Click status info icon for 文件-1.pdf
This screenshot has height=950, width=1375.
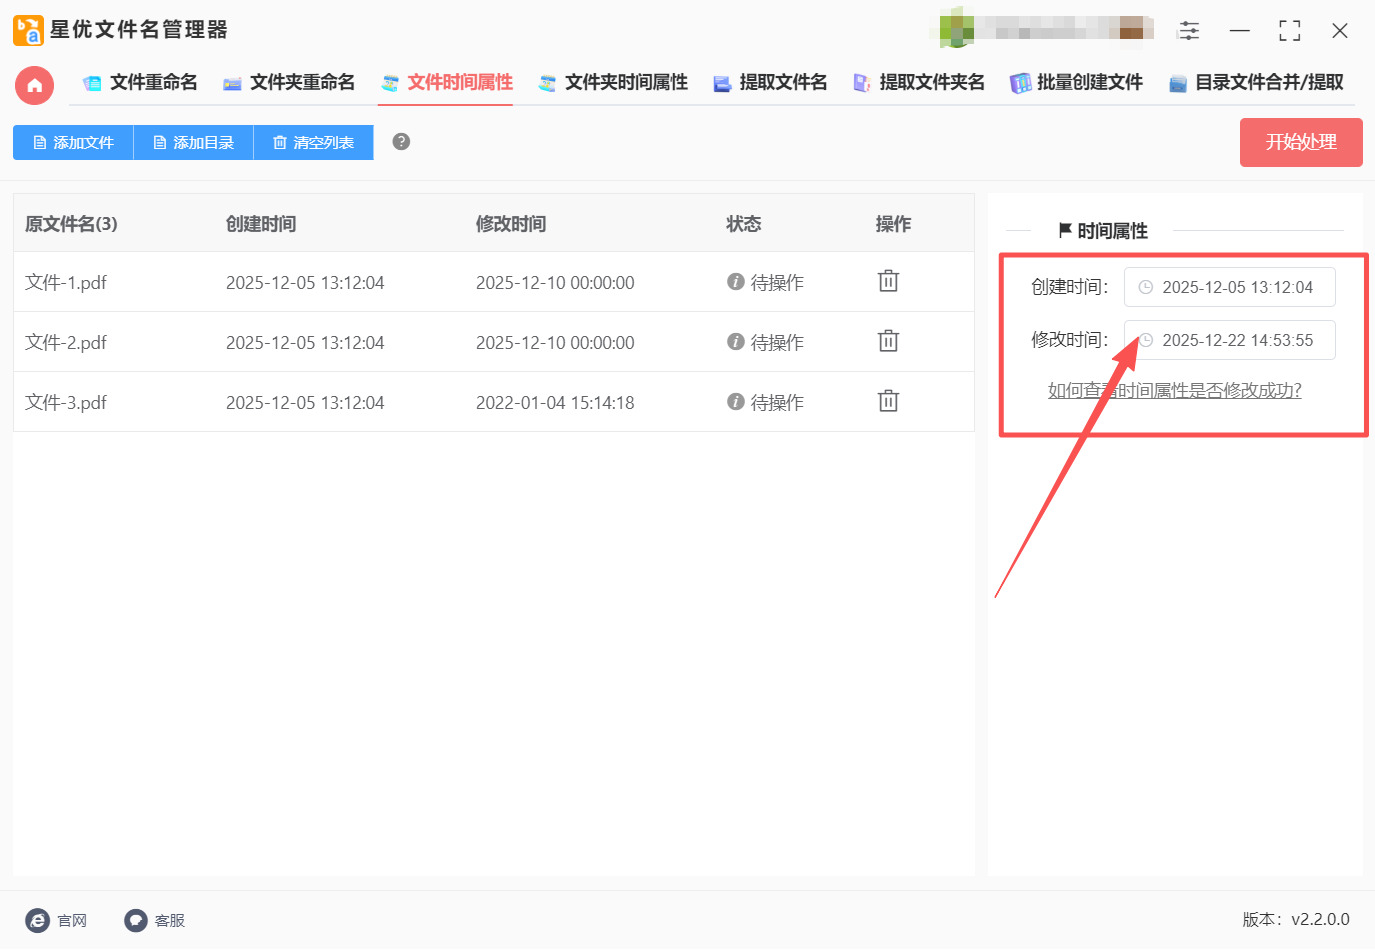click(736, 282)
